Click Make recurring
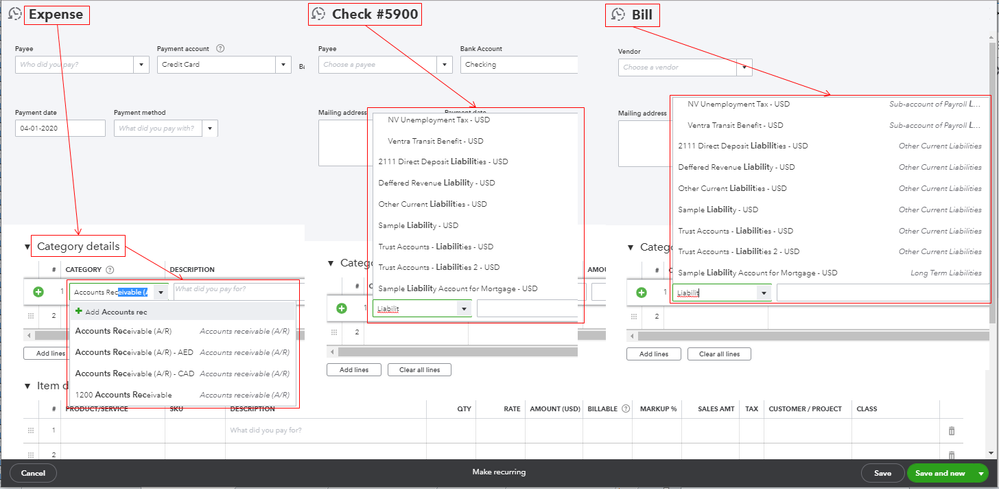Screen dimensions: 999x489 click(499, 472)
